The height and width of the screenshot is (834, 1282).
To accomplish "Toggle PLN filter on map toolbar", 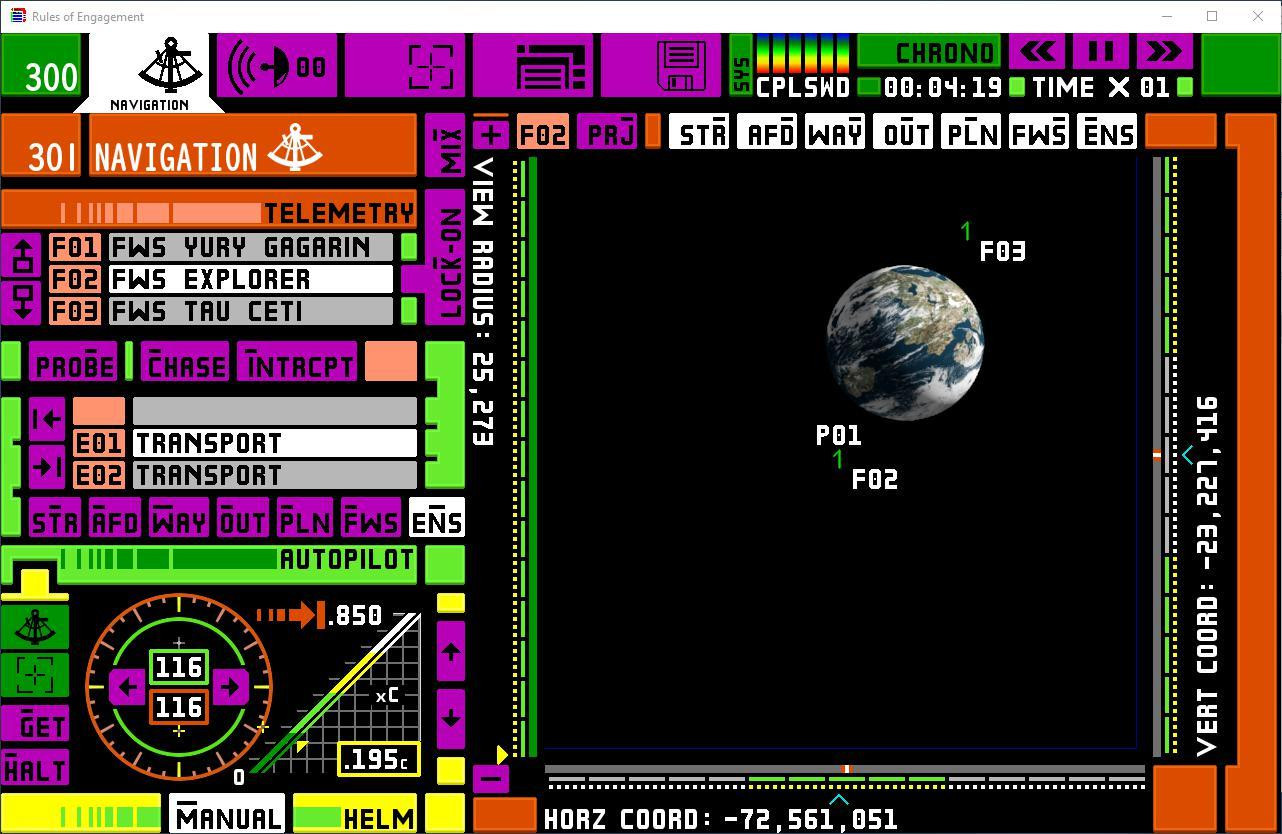I will pyautogui.click(x=971, y=133).
